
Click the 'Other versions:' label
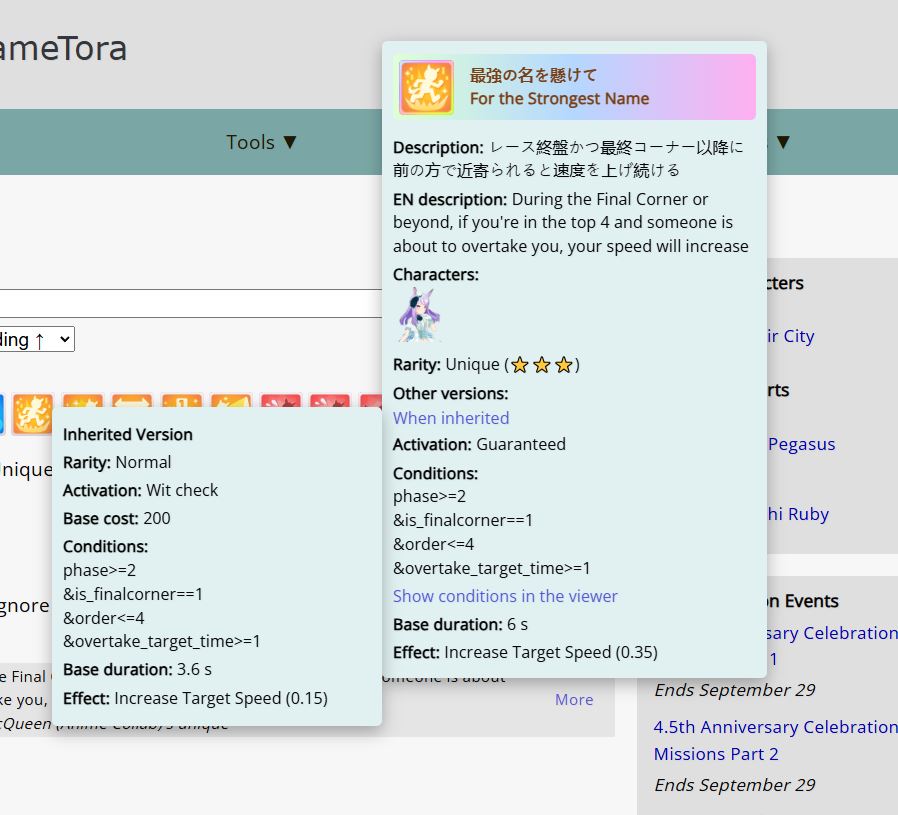(451, 393)
